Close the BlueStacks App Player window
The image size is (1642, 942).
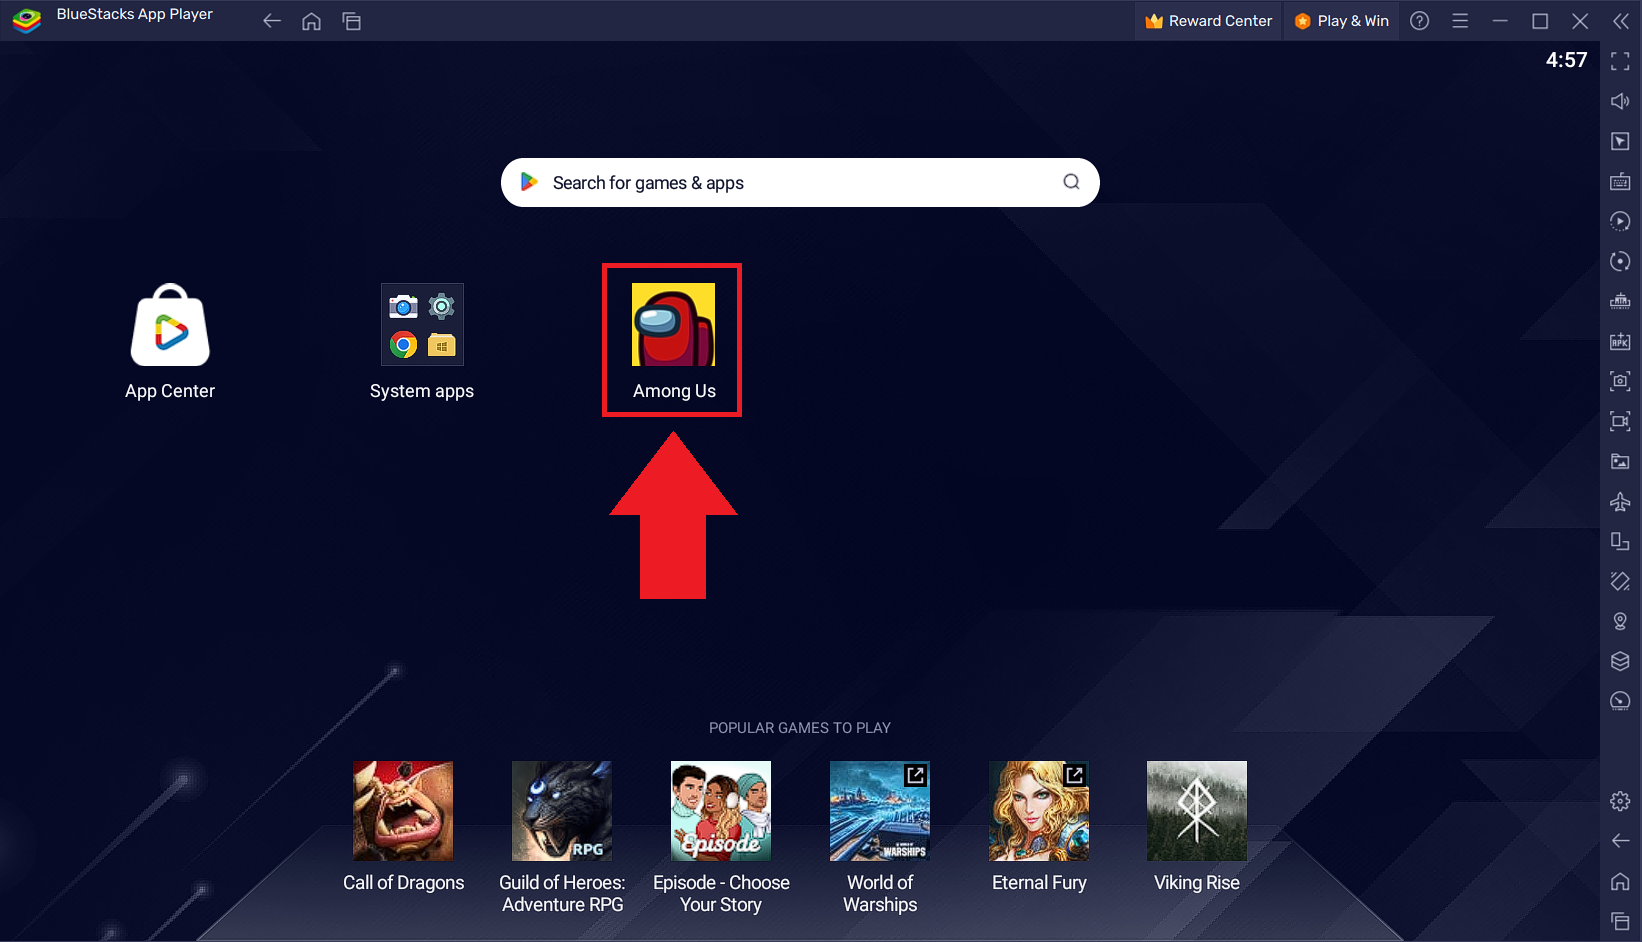[x=1580, y=21]
